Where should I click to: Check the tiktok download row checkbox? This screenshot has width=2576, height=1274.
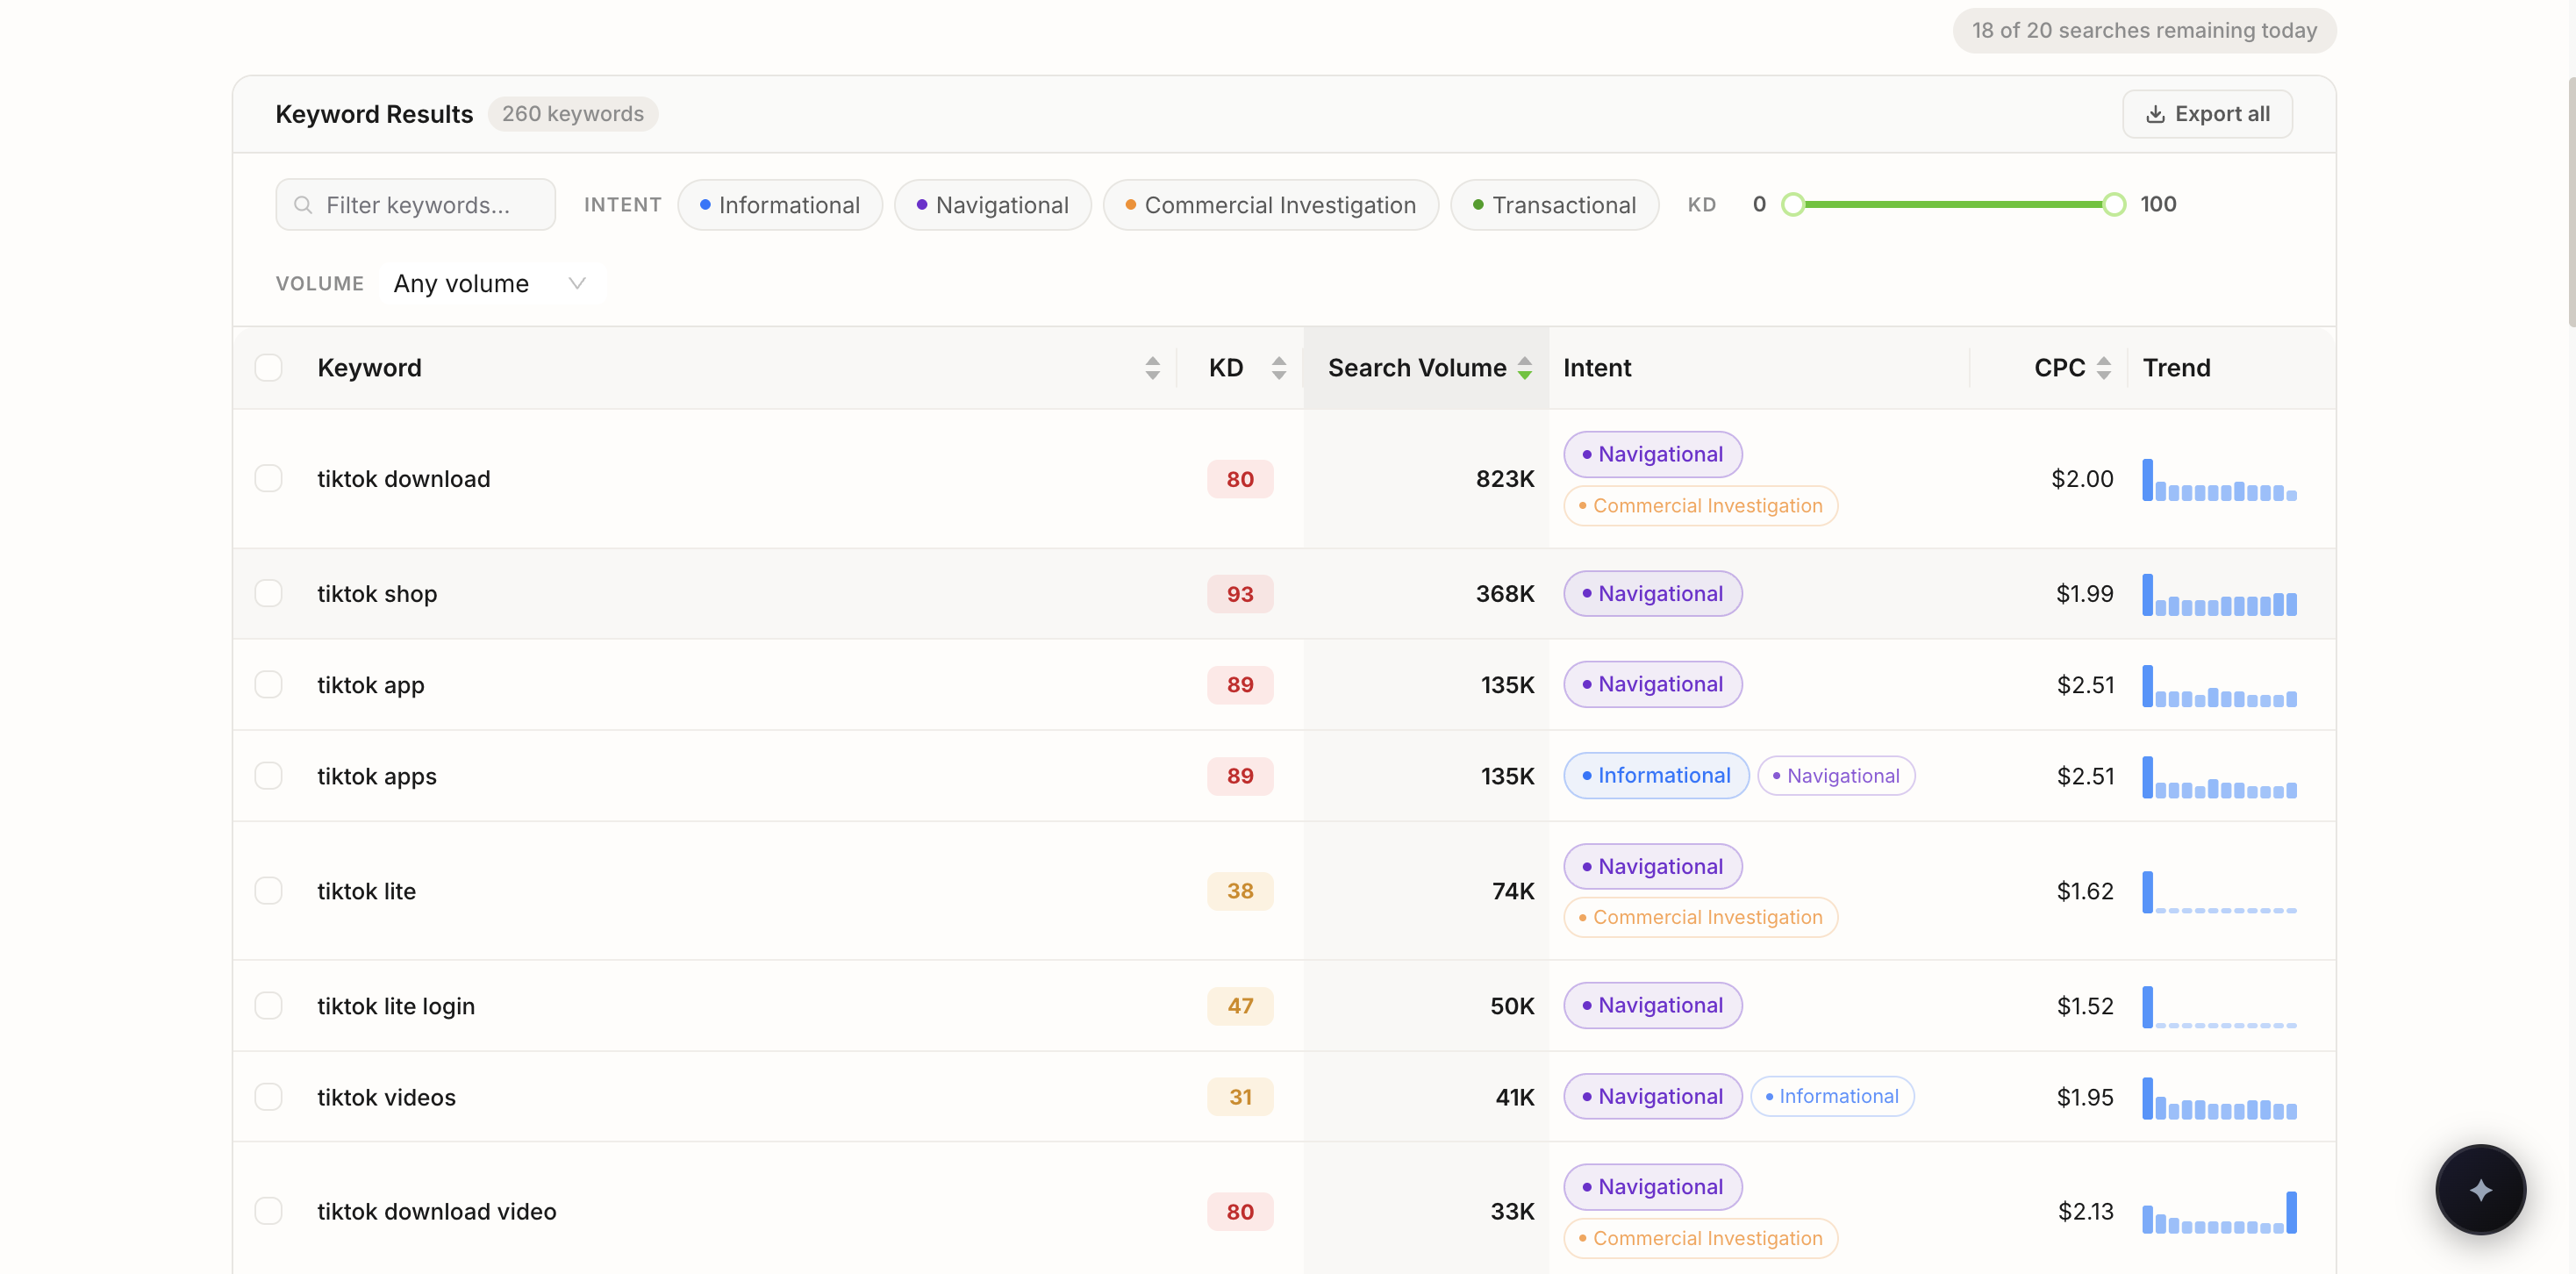(x=269, y=478)
